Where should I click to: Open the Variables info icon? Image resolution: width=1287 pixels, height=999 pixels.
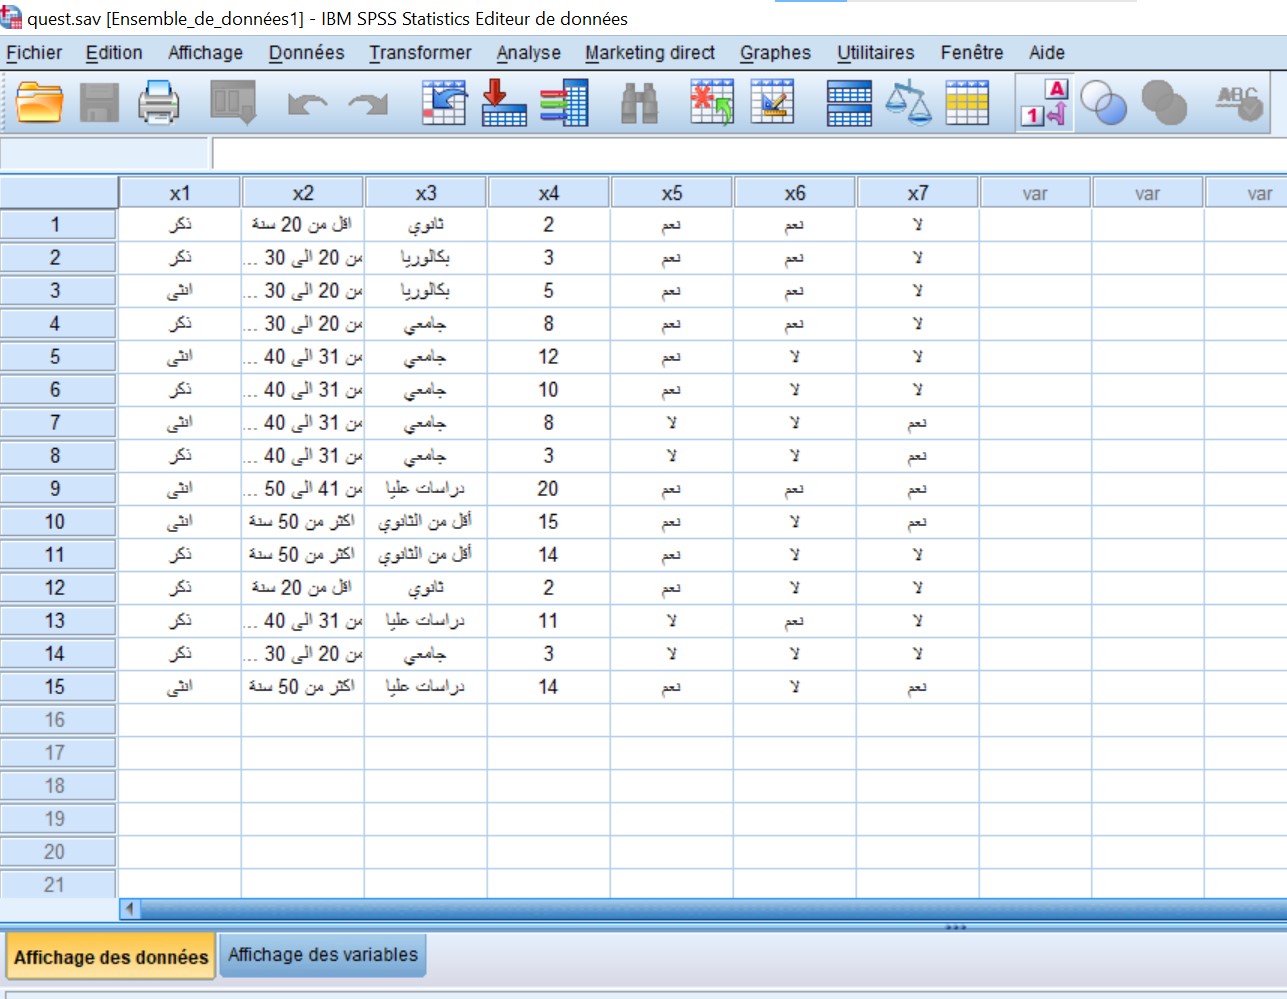(x=564, y=102)
